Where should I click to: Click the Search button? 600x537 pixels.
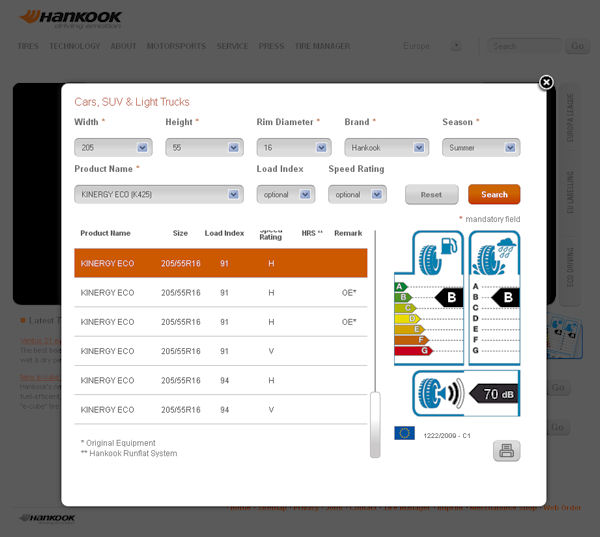point(494,194)
